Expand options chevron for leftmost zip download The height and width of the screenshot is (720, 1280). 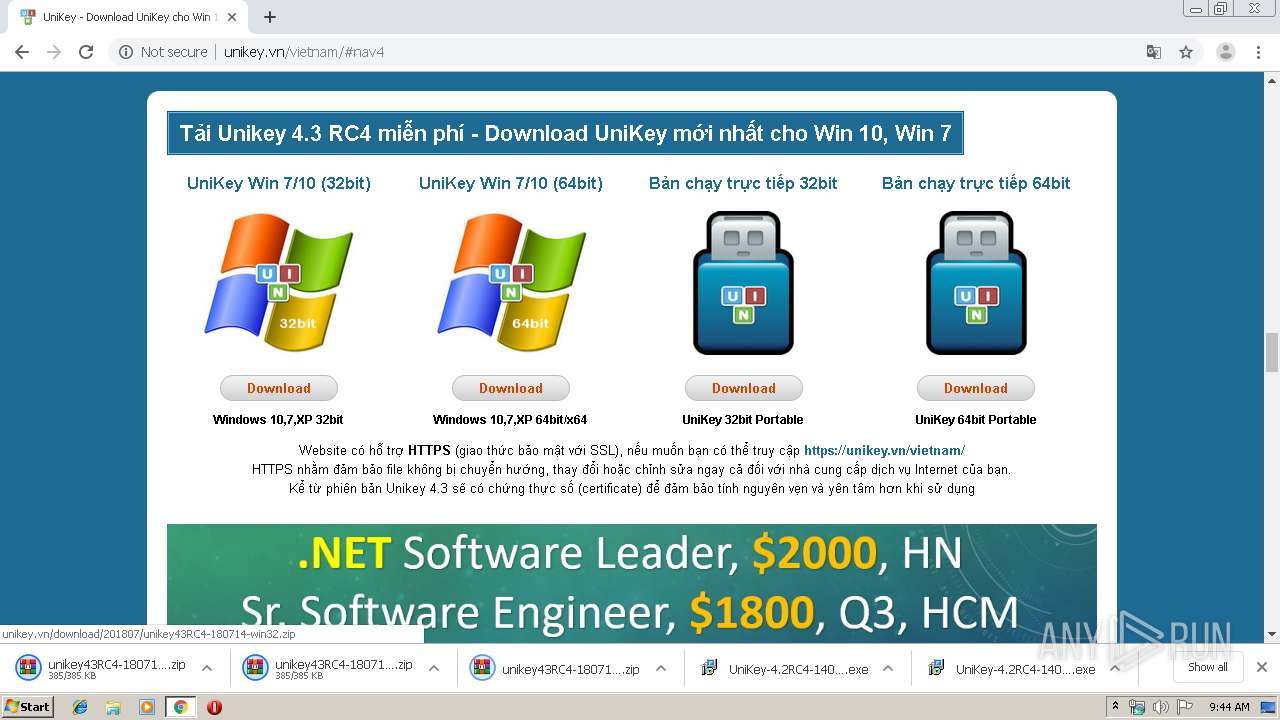click(207, 669)
